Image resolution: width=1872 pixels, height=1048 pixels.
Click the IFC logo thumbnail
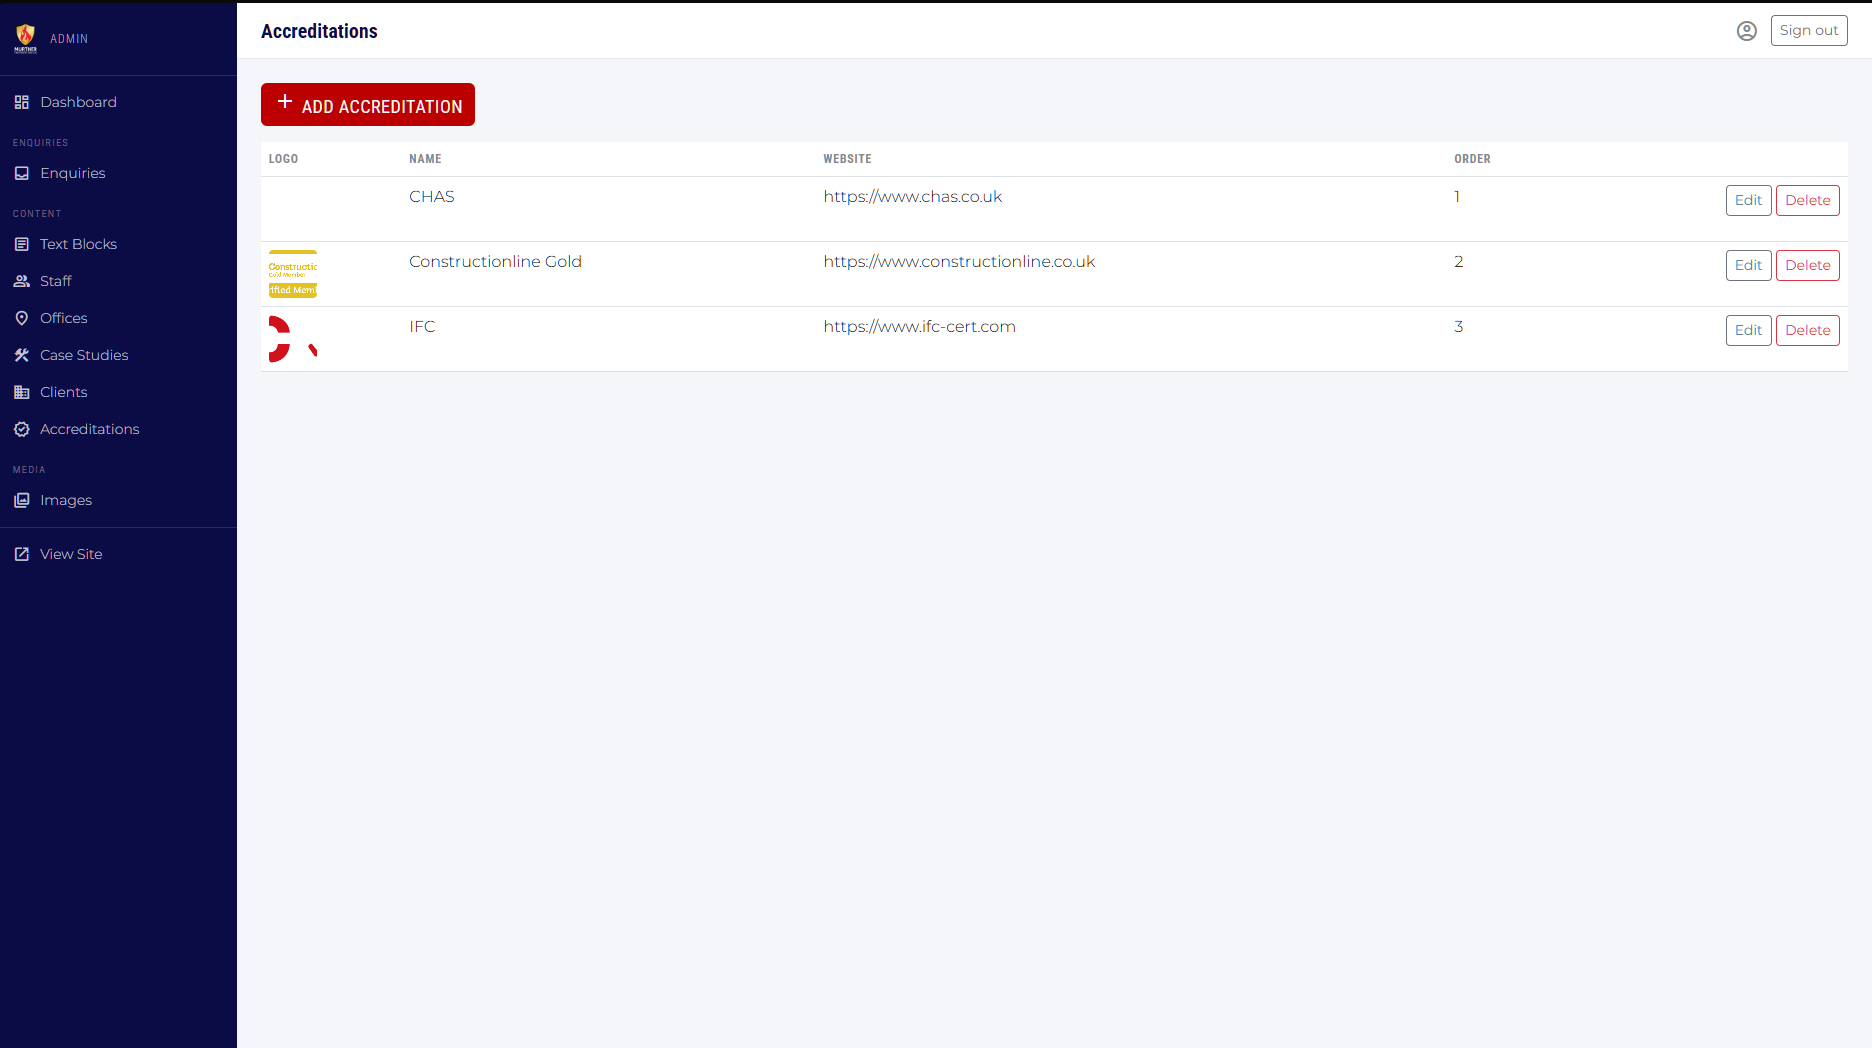point(292,338)
